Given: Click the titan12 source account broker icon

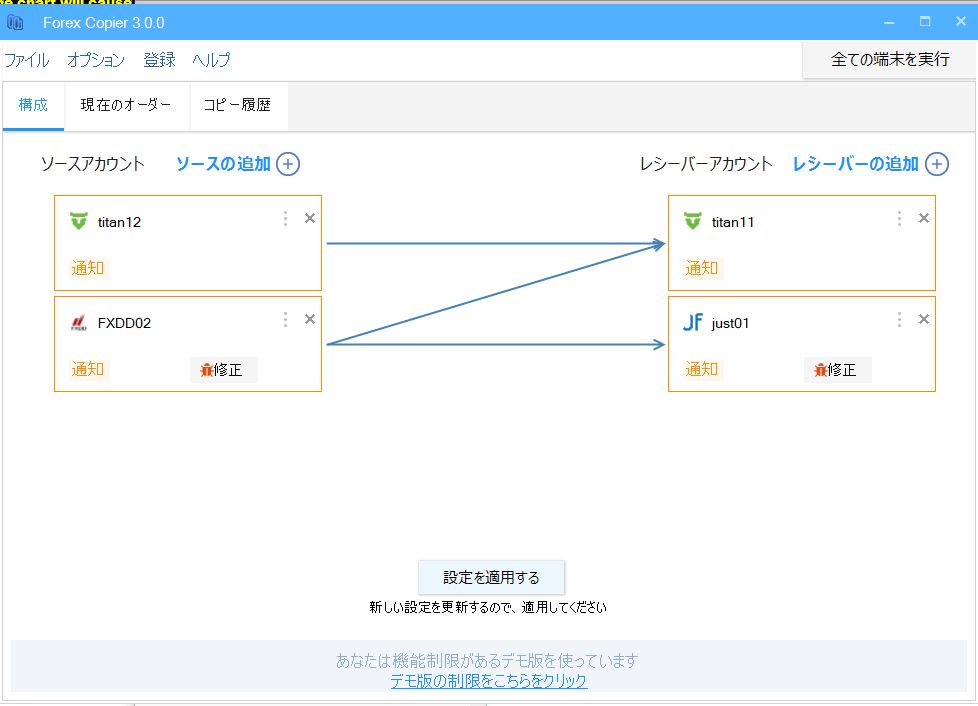Looking at the screenshot, I should [80, 221].
